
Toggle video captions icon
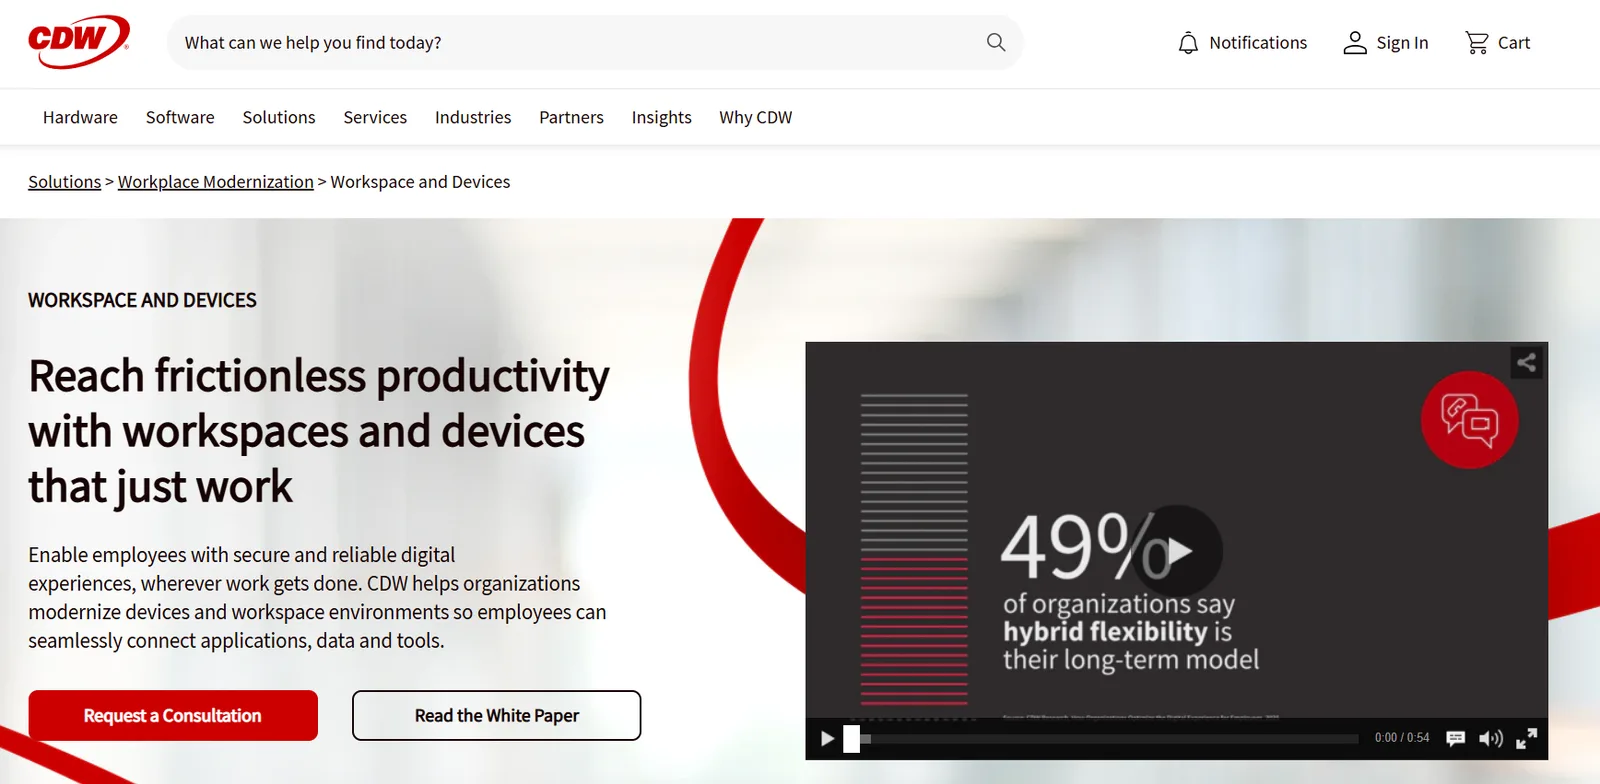1456,739
